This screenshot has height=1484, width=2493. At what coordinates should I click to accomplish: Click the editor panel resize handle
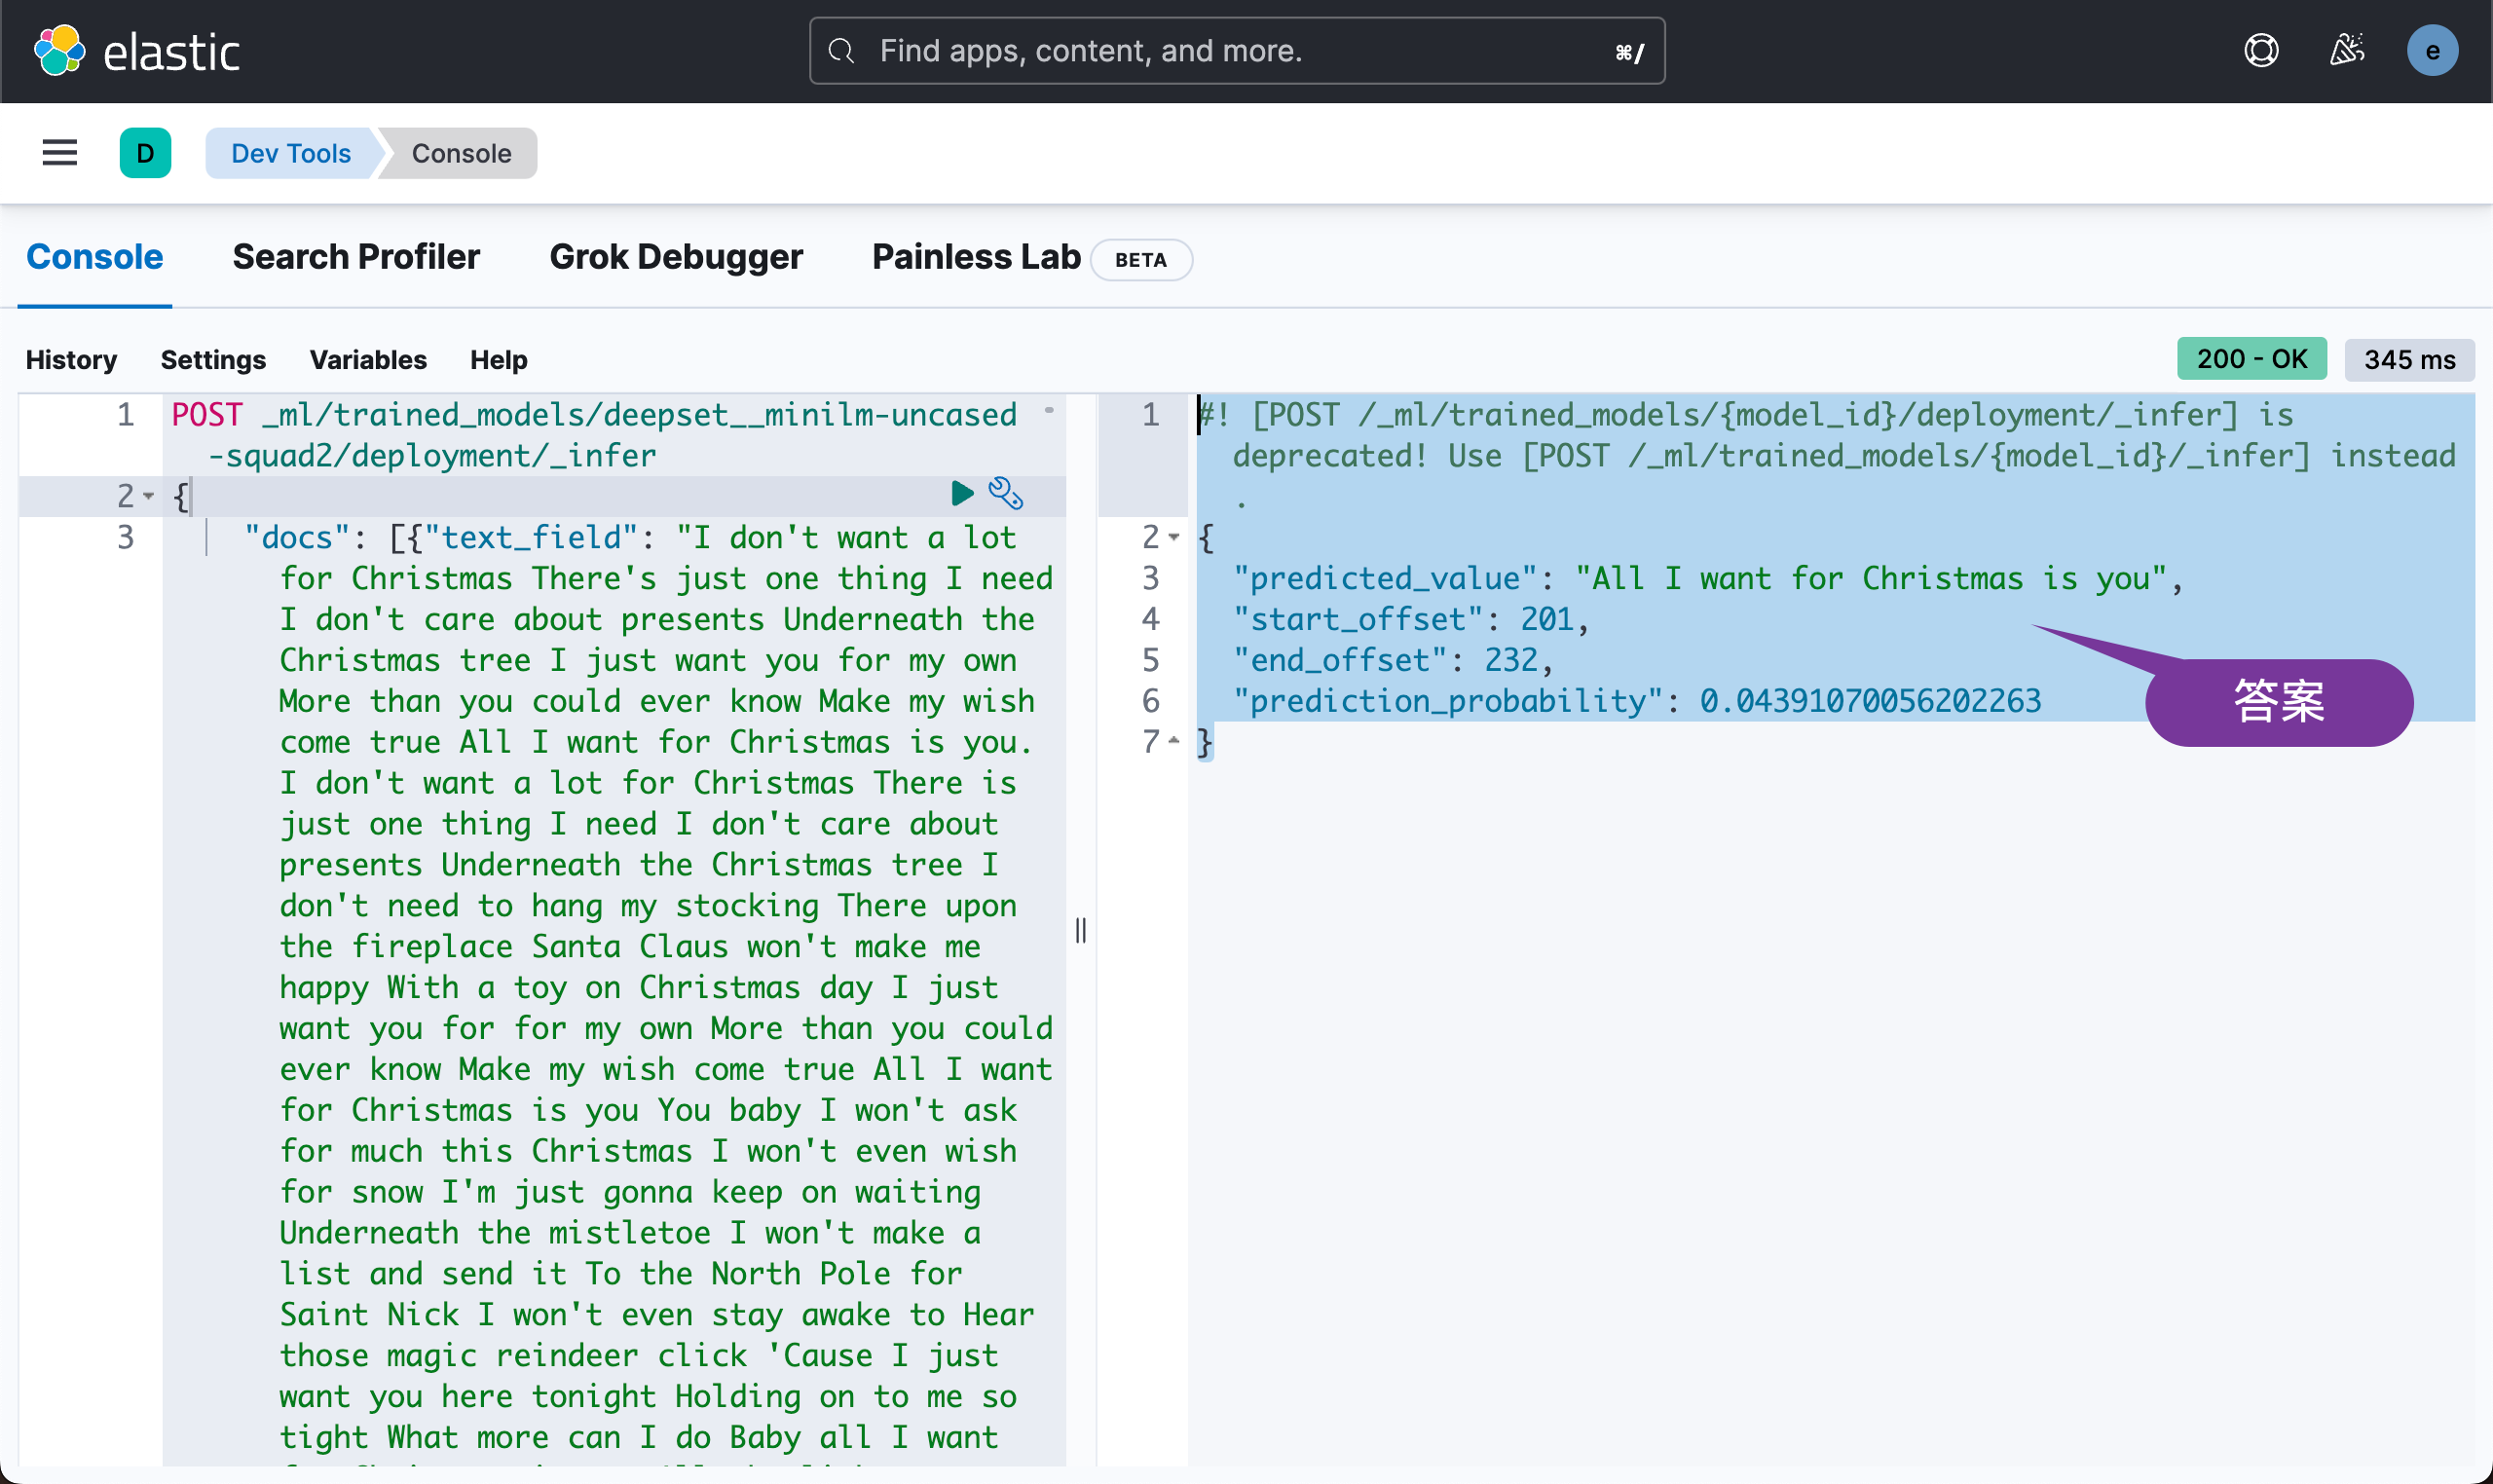(1081, 930)
